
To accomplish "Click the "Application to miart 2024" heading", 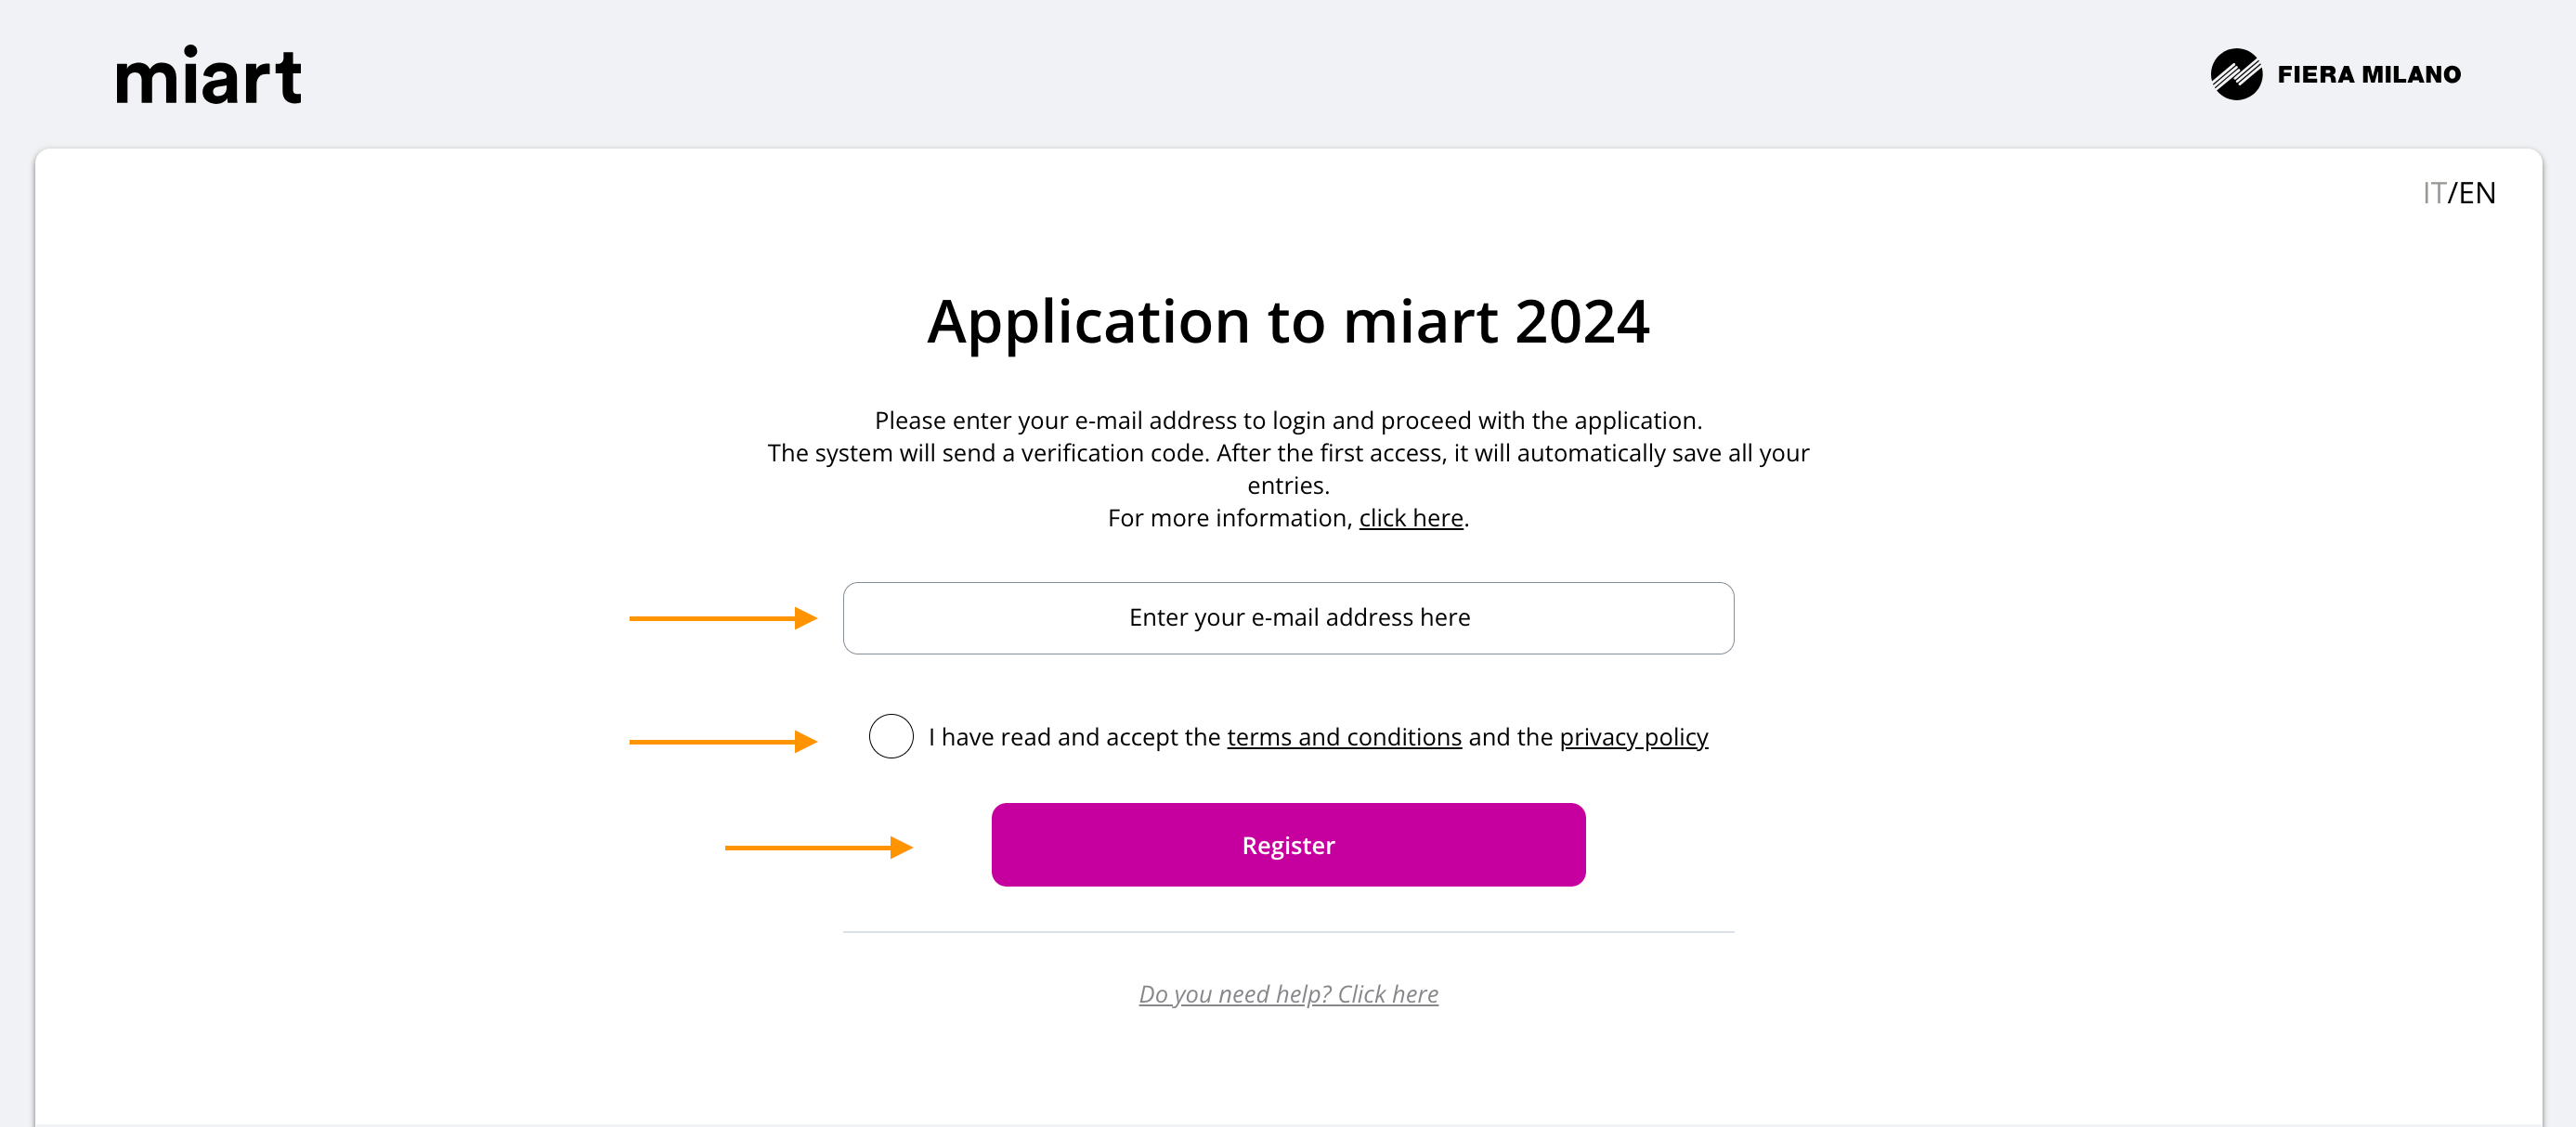I will (x=1288, y=322).
